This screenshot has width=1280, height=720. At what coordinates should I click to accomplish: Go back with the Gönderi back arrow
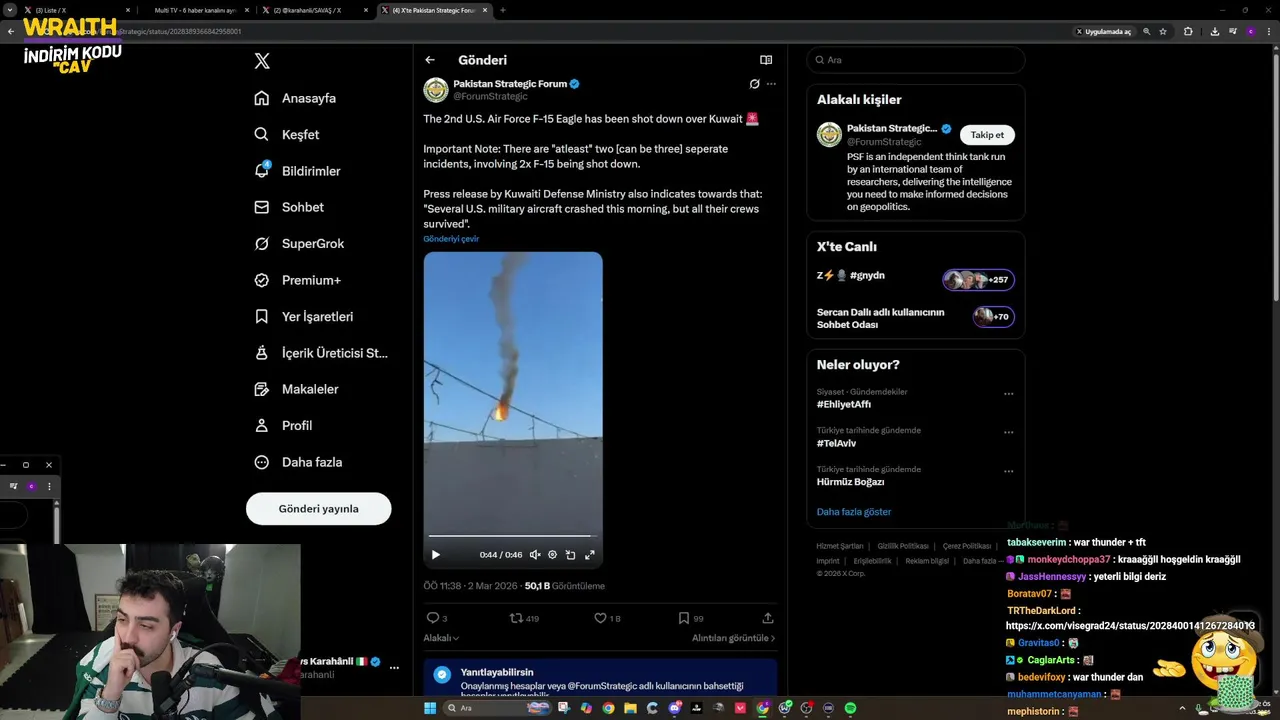(x=430, y=60)
